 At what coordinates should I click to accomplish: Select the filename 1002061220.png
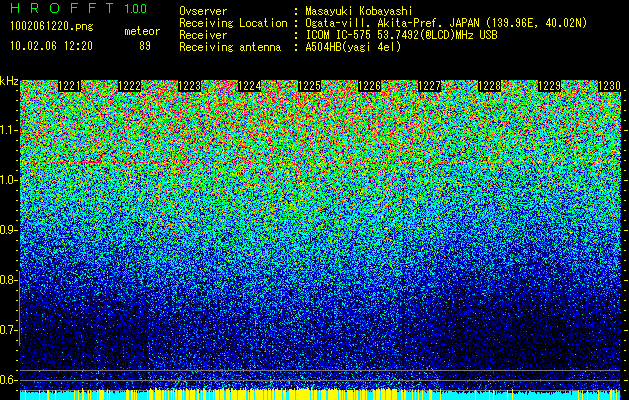coord(52,27)
